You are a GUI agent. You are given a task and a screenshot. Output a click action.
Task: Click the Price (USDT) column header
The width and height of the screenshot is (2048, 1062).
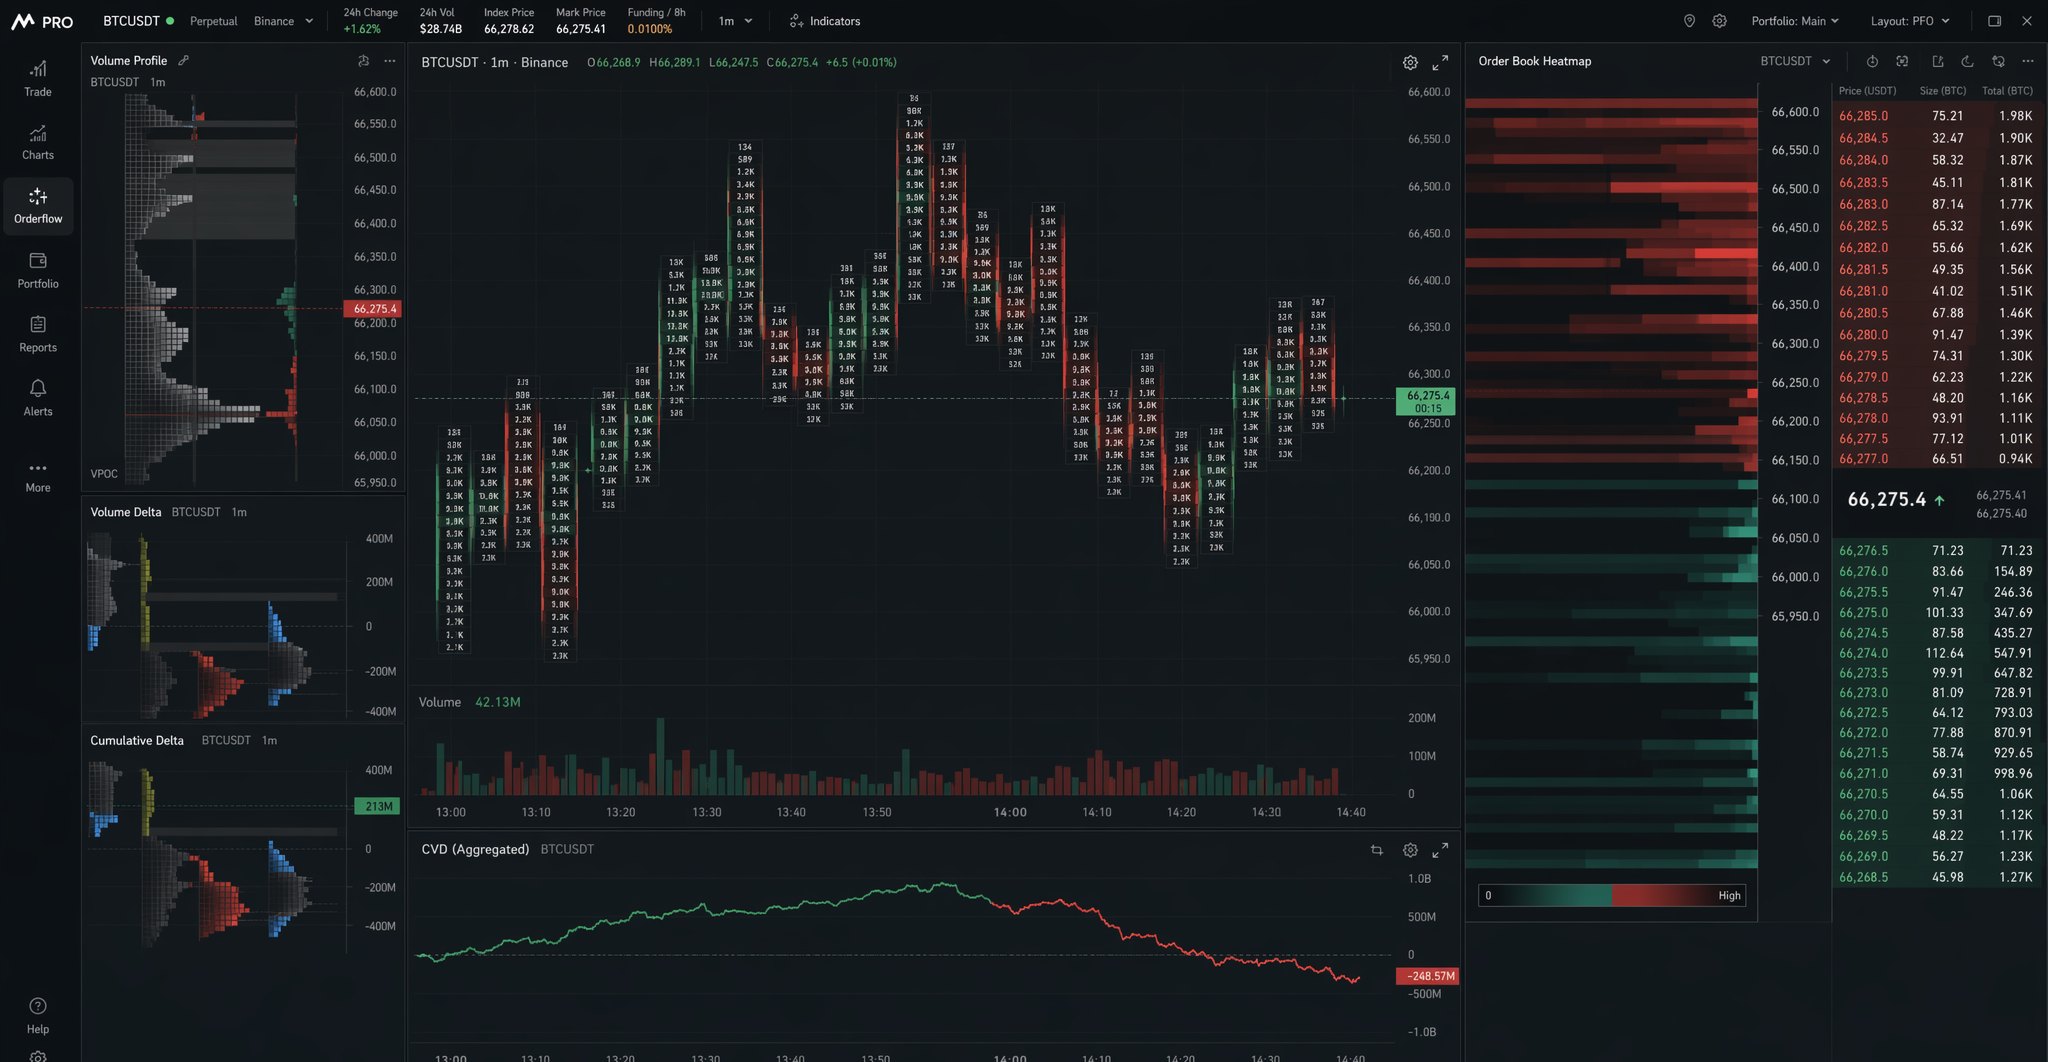coord(1867,91)
